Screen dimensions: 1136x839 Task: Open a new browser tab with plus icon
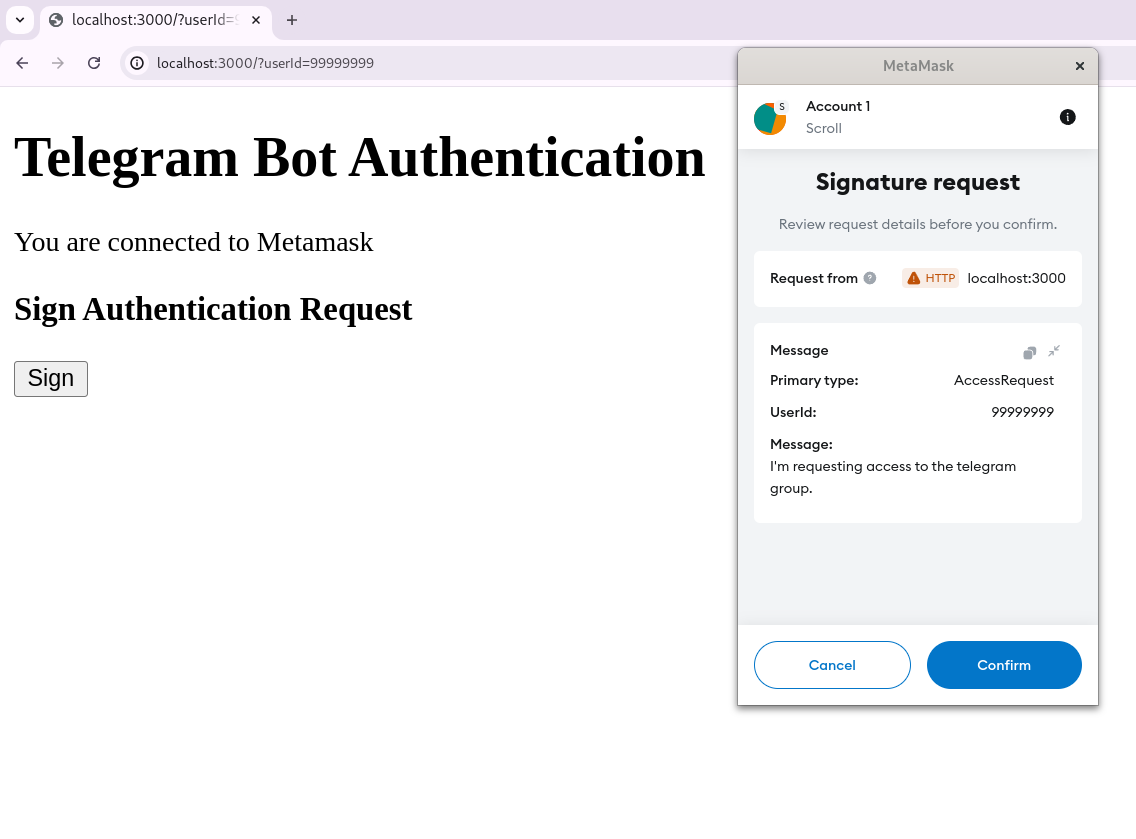(x=292, y=20)
